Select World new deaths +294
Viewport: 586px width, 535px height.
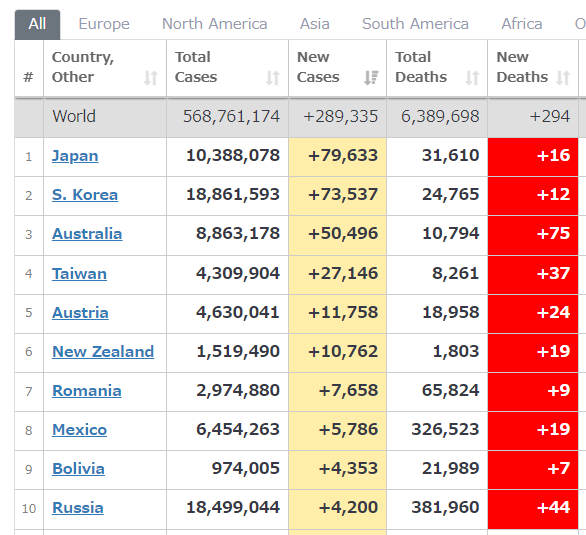click(550, 116)
